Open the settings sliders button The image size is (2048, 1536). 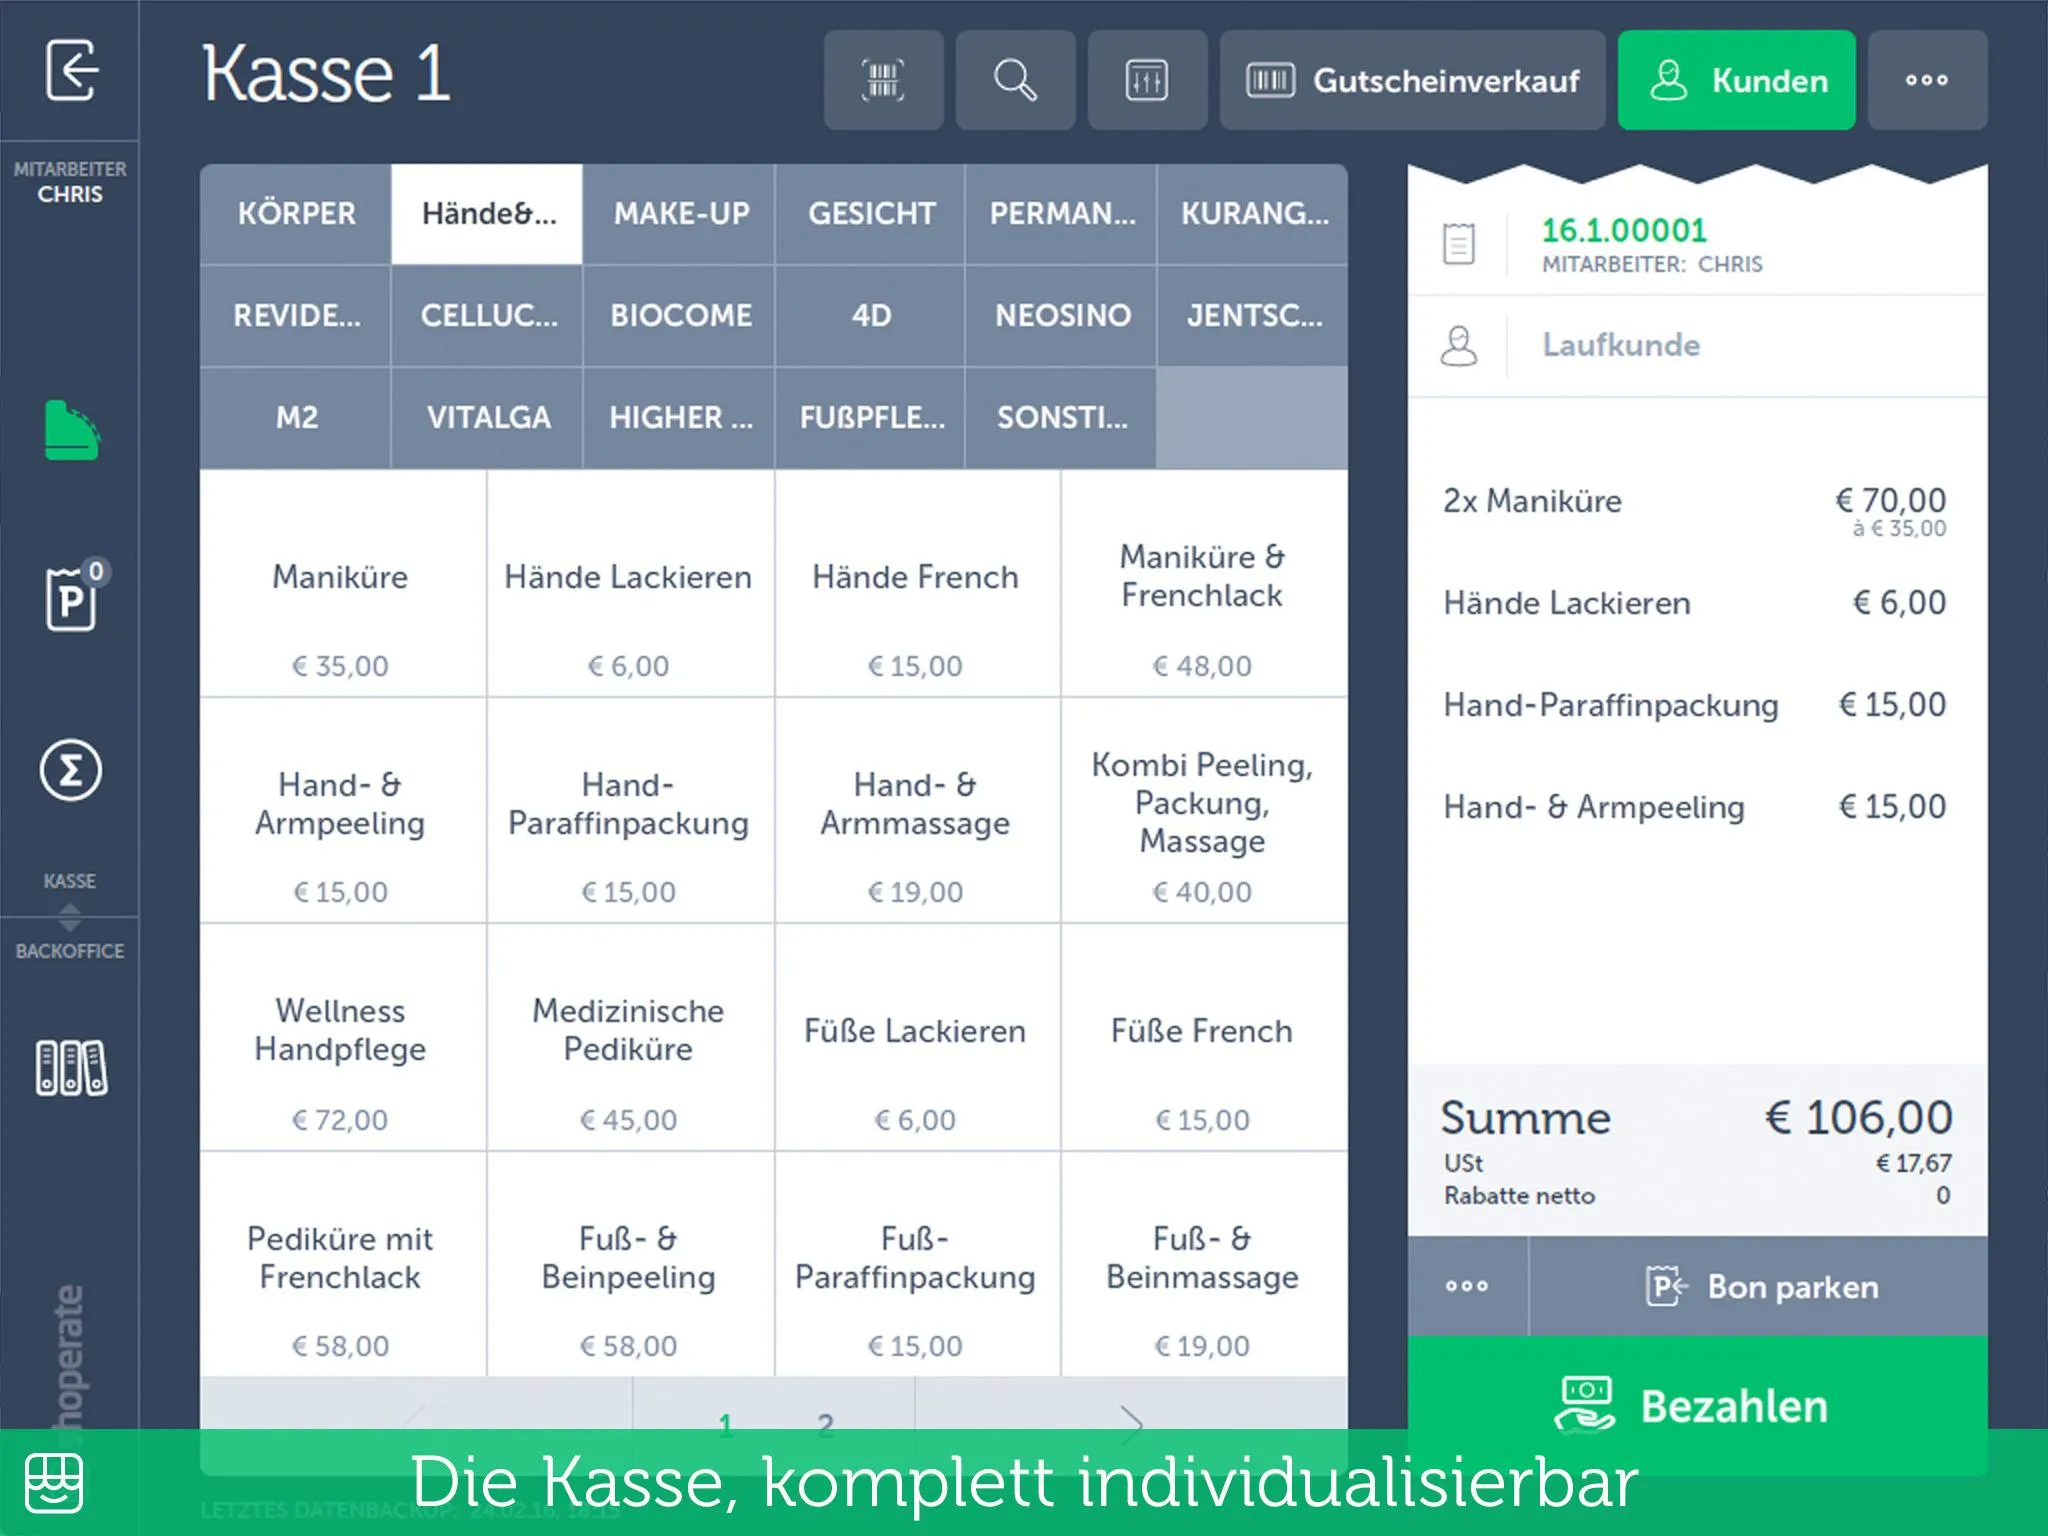point(1147,80)
